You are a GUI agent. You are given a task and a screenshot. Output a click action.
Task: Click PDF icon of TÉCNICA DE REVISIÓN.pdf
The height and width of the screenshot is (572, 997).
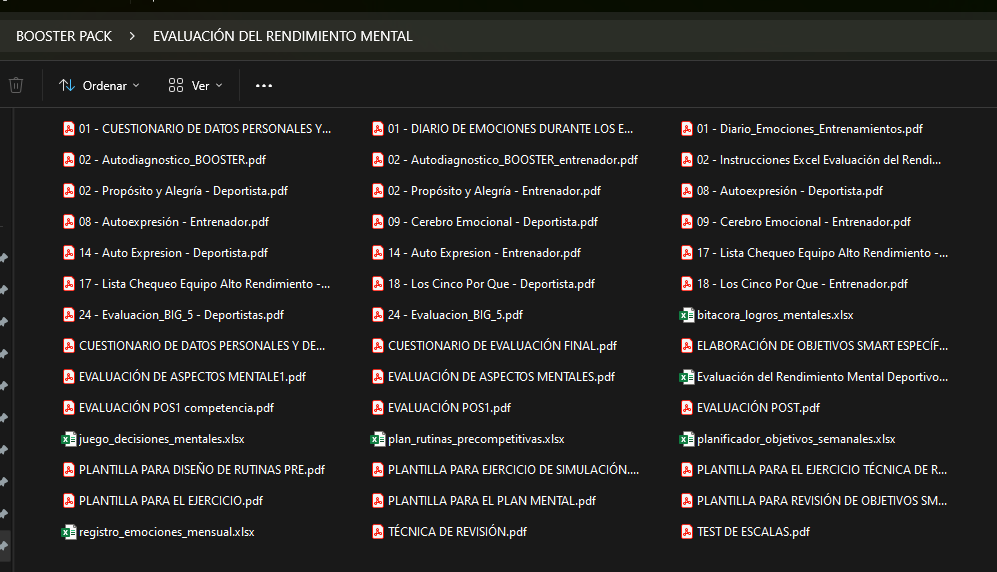pyautogui.click(x=378, y=532)
